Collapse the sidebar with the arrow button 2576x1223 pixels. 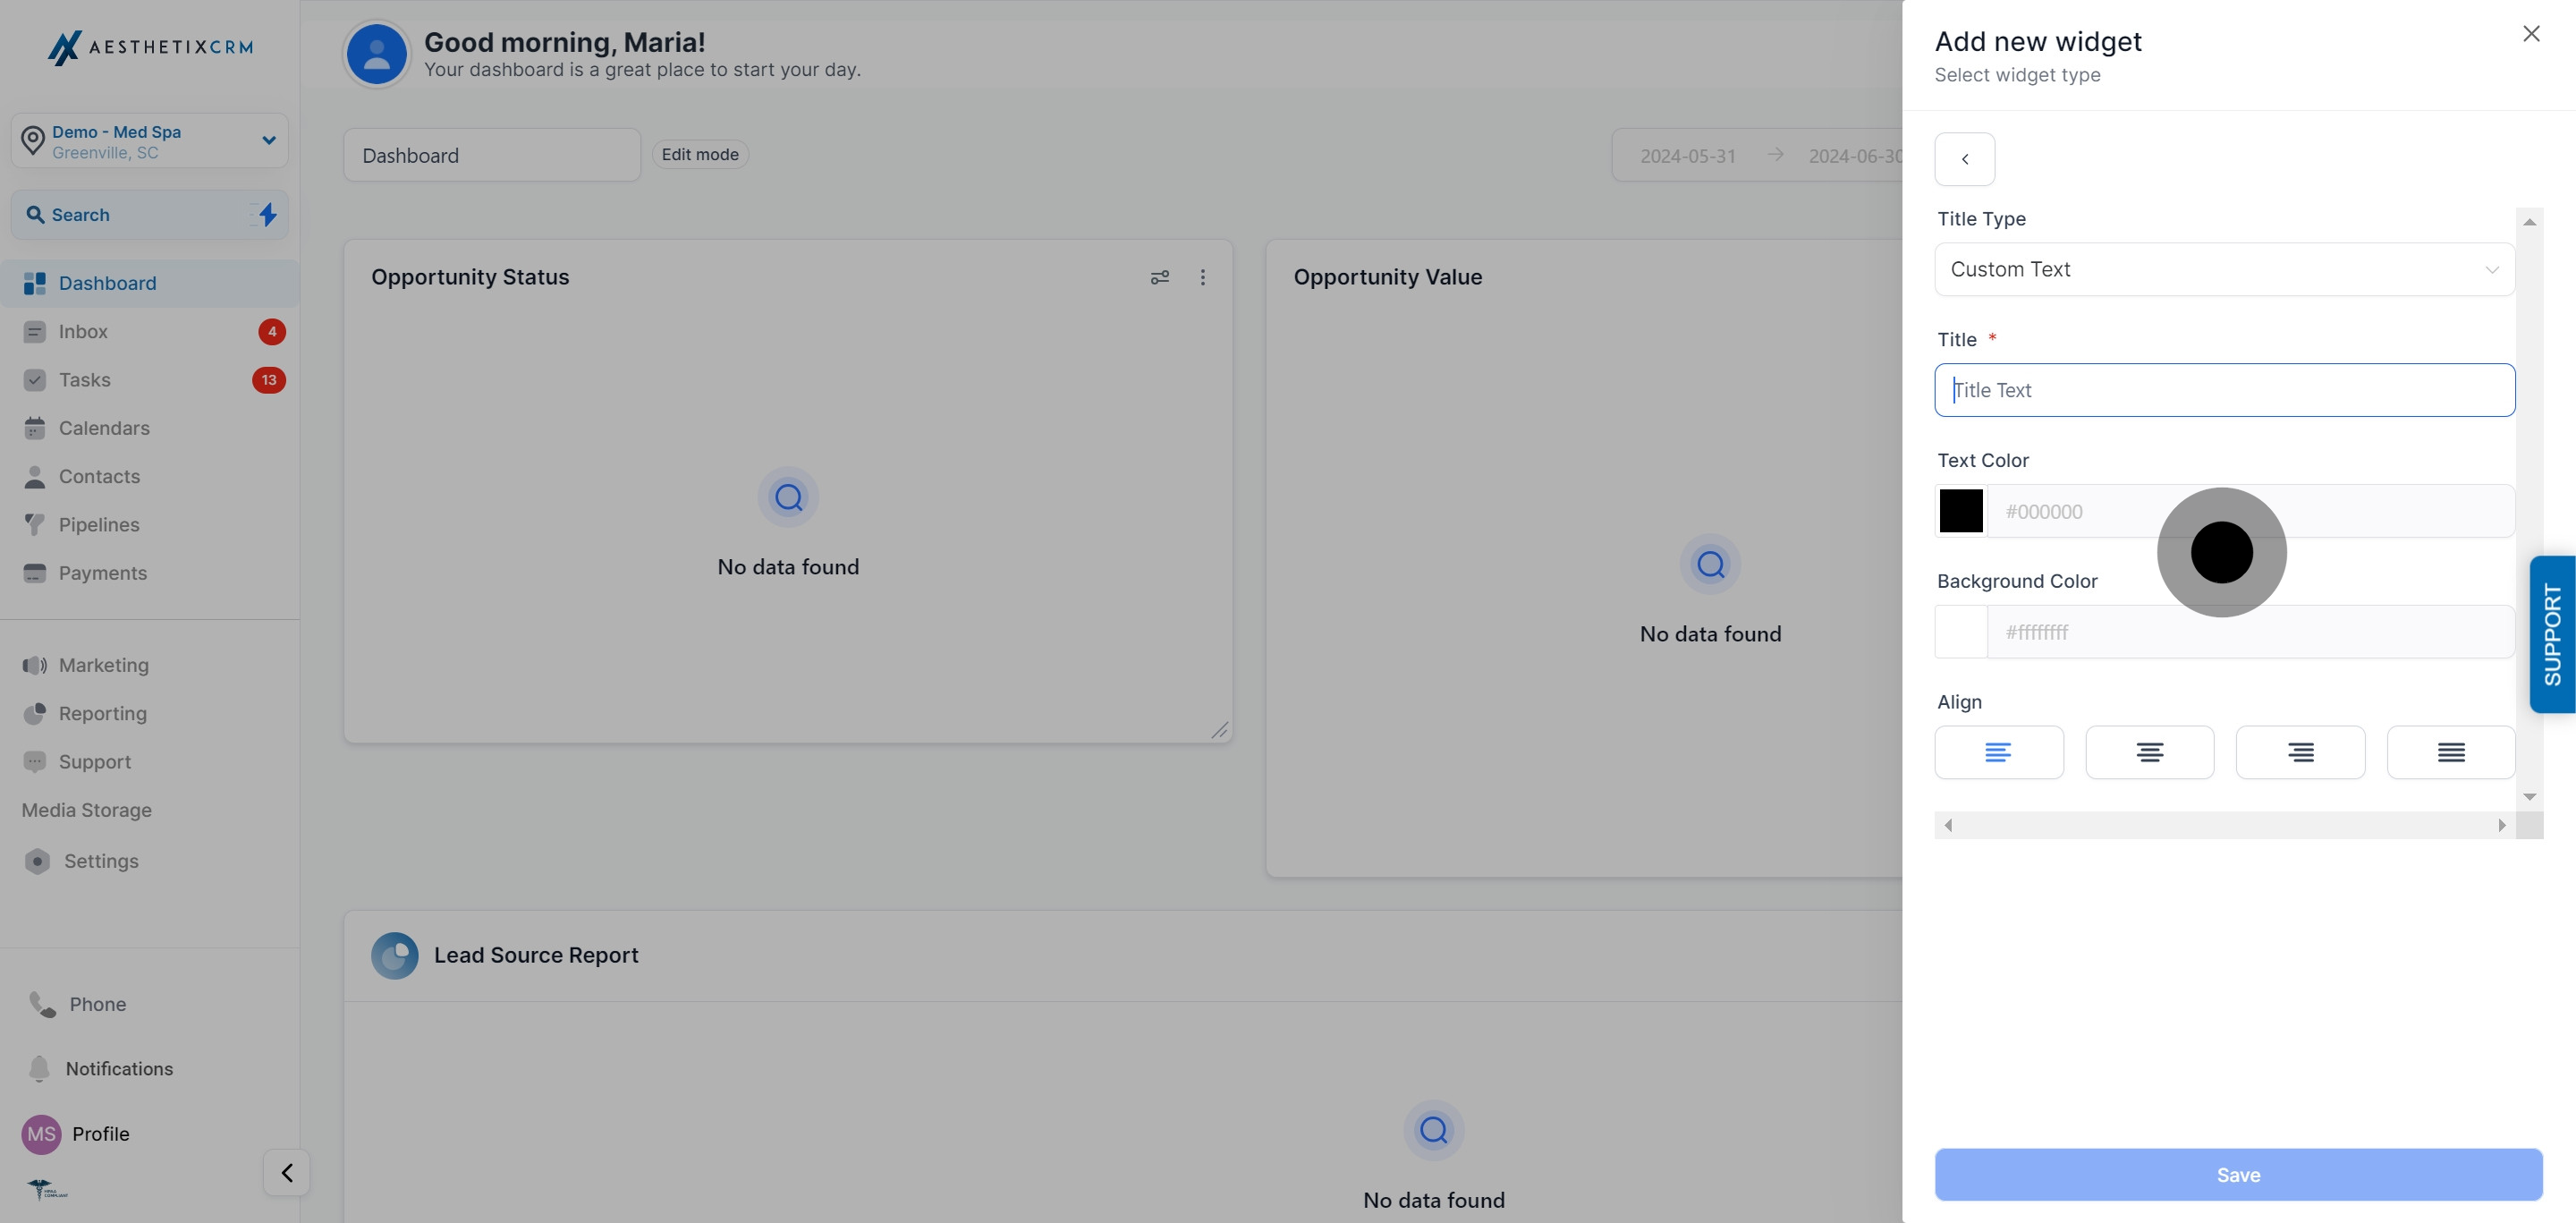point(287,1172)
